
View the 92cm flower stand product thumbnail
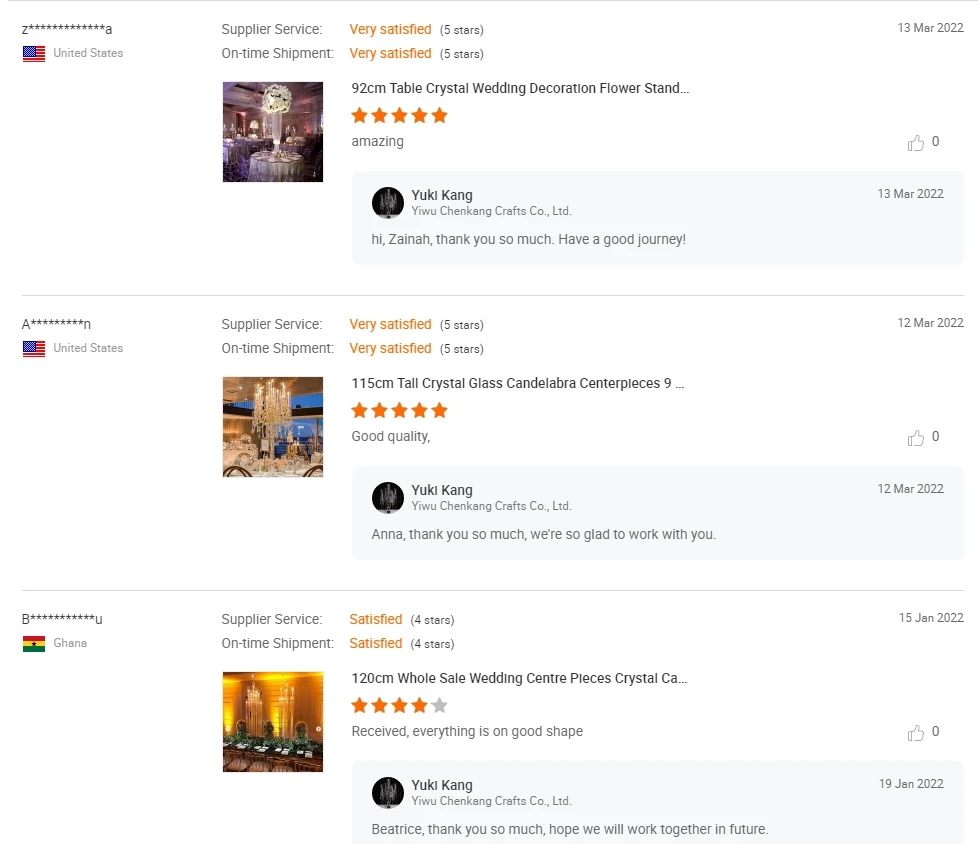tap(273, 132)
